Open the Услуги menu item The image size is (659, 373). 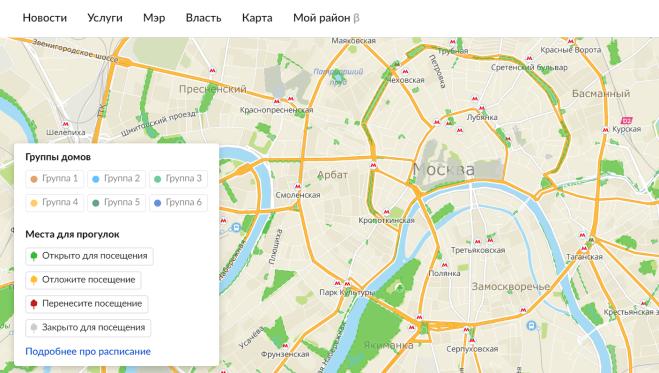[x=105, y=18]
